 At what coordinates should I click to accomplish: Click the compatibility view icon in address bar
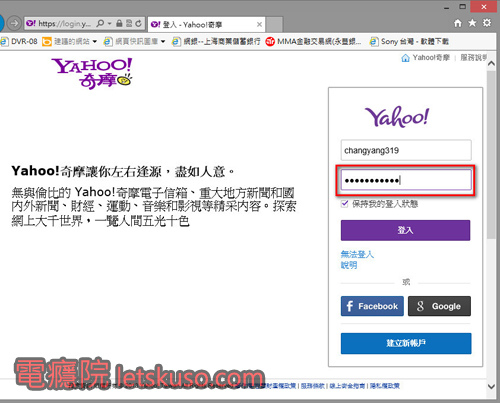[129, 23]
